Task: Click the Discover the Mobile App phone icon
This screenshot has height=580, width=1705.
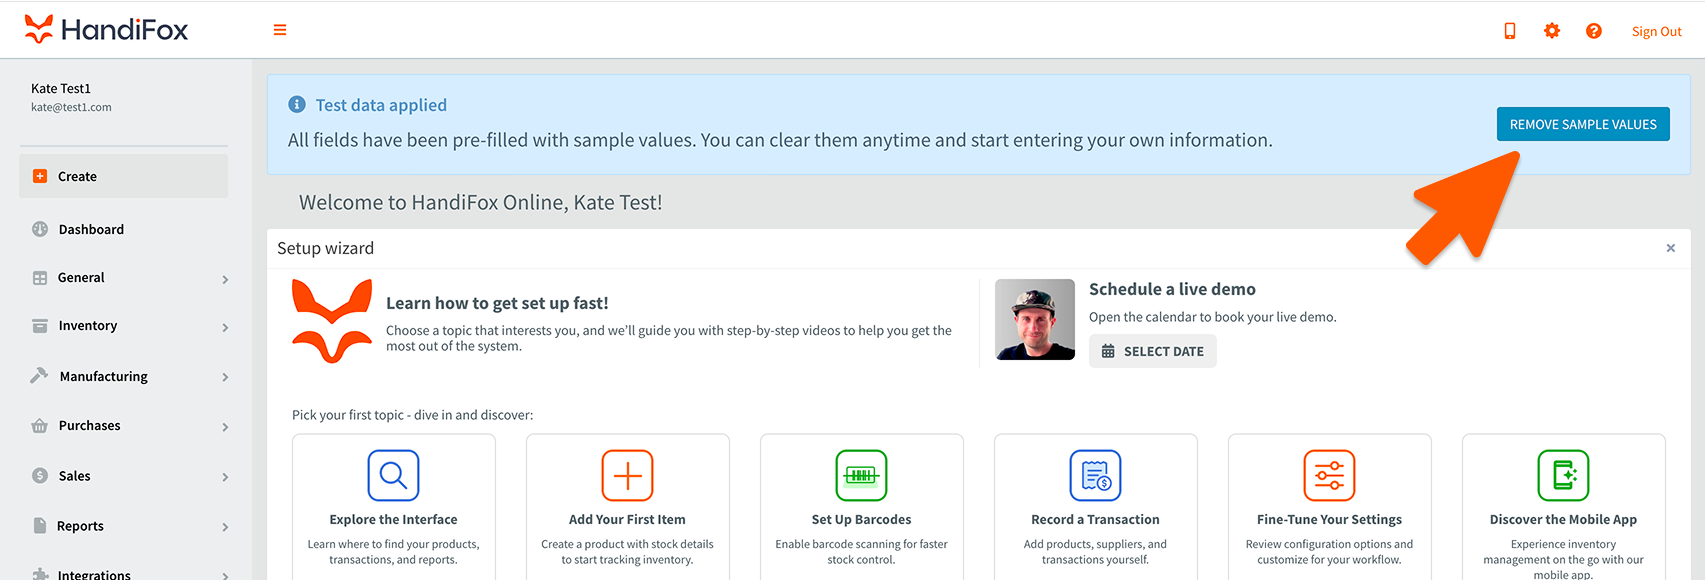Action: point(1563,475)
